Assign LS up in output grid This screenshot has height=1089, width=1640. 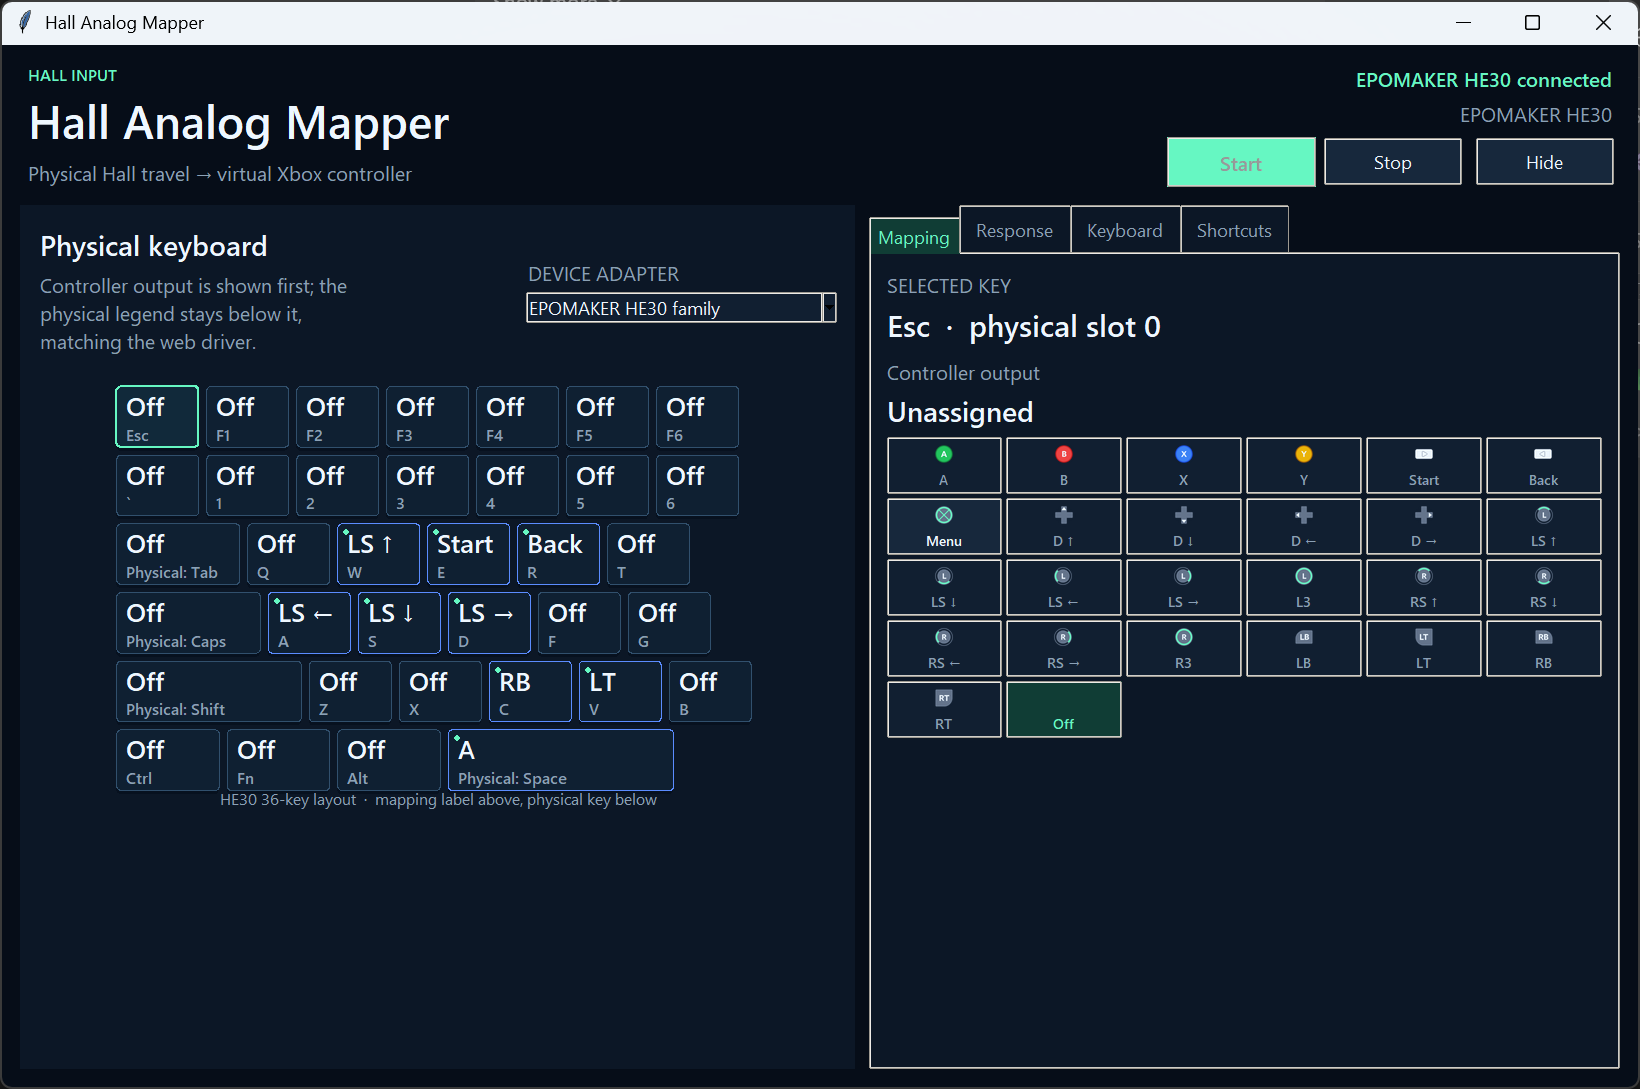(1544, 526)
